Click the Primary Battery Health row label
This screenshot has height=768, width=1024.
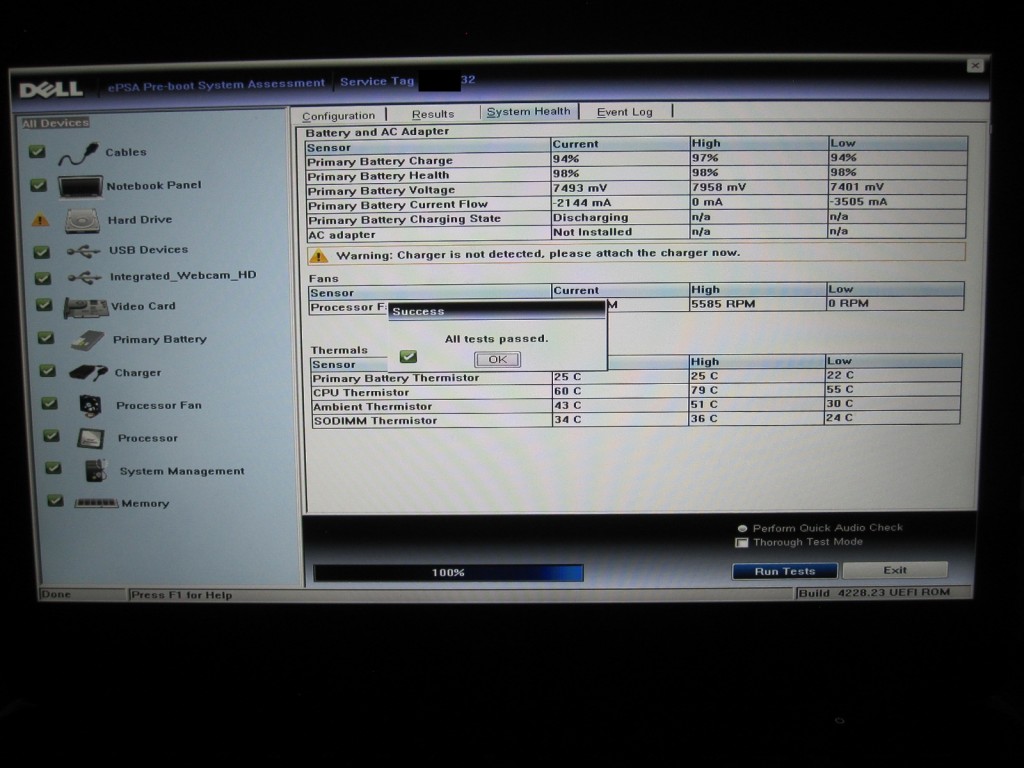tap(378, 176)
